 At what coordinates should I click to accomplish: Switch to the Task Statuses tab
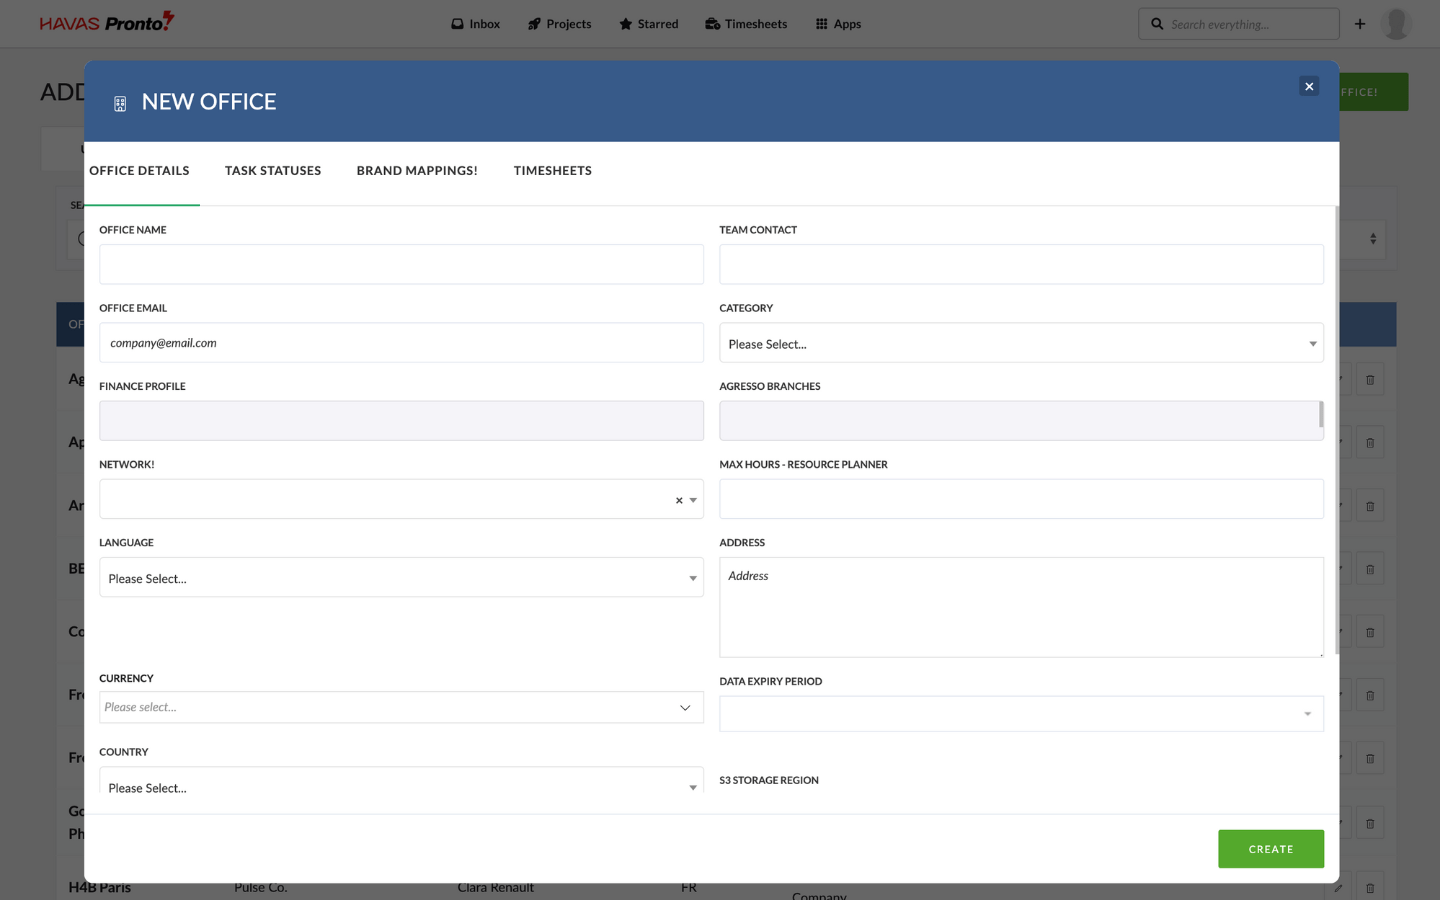273,171
